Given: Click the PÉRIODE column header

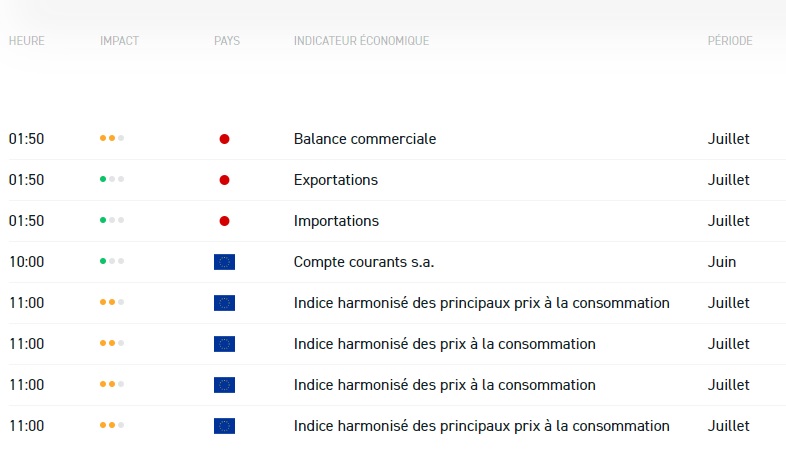Looking at the screenshot, I should (730, 41).
